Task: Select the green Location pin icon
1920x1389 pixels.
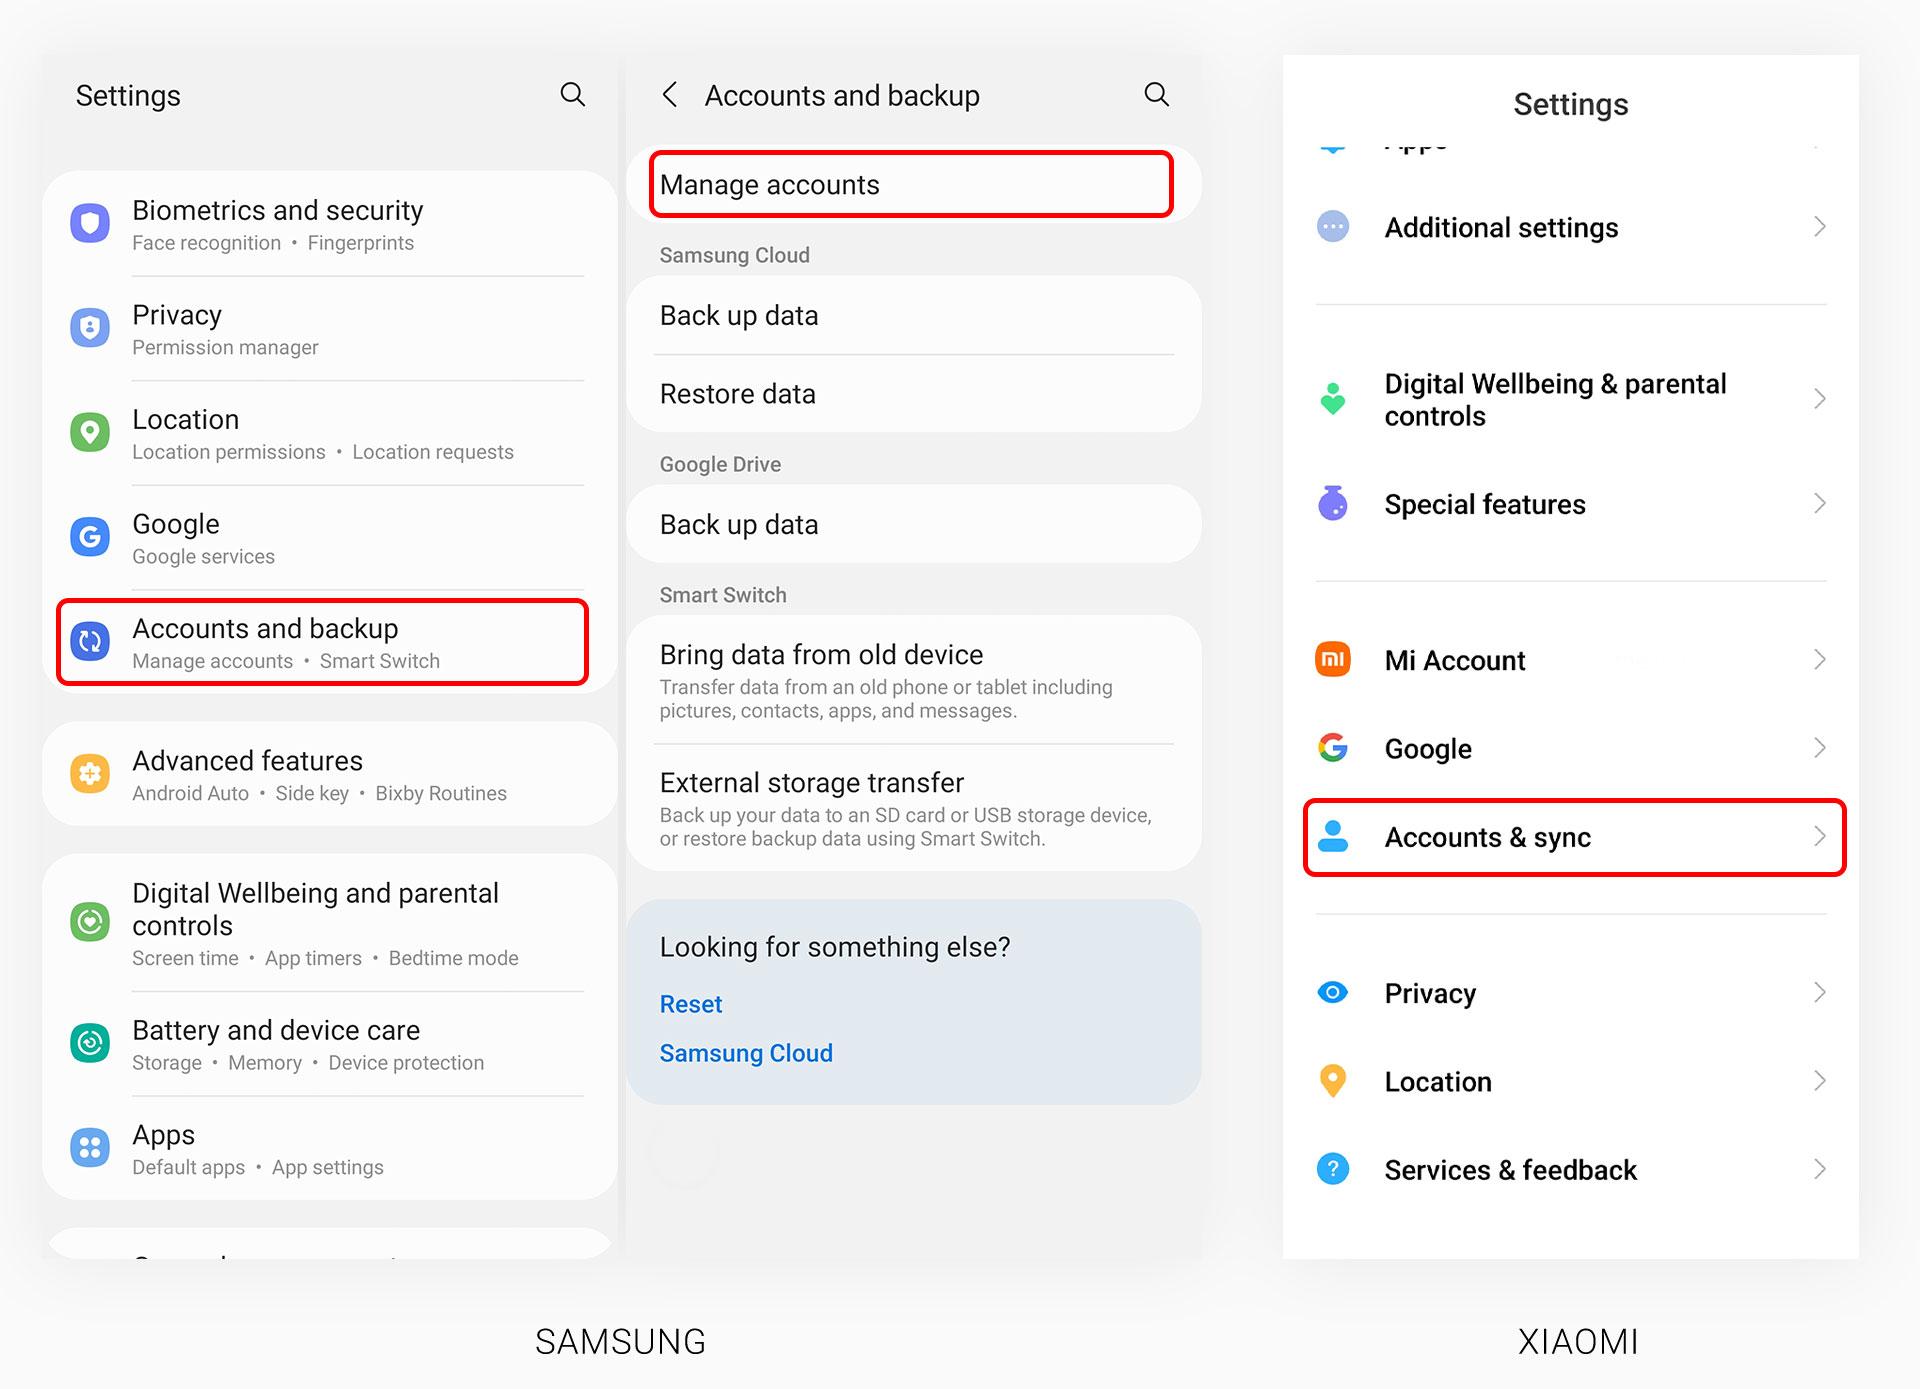Action: coord(90,433)
